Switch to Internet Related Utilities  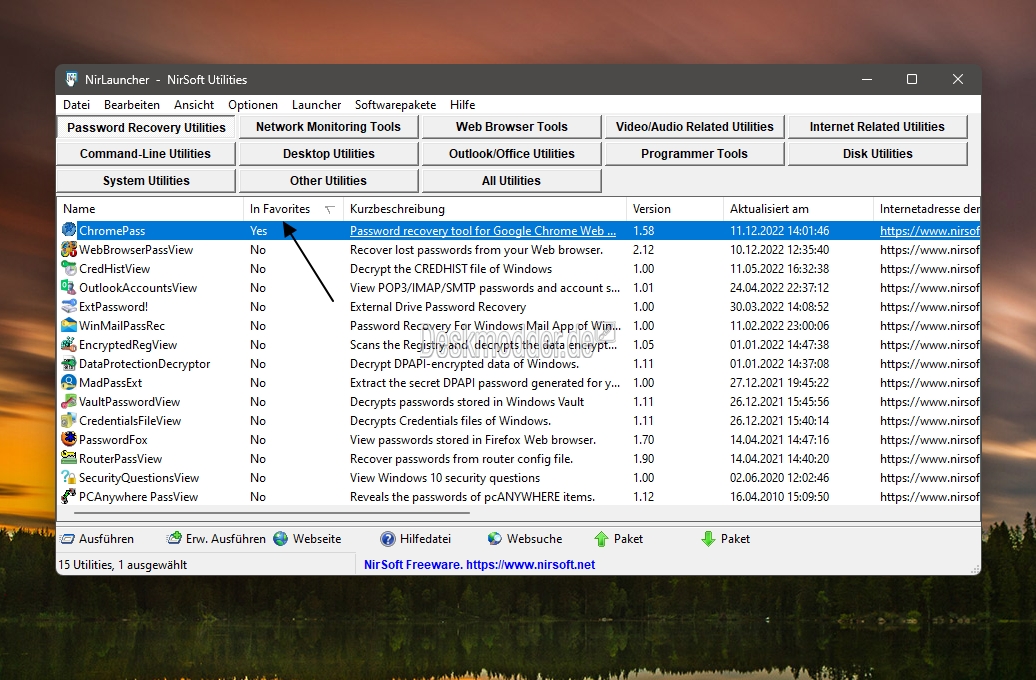[877, 127]
